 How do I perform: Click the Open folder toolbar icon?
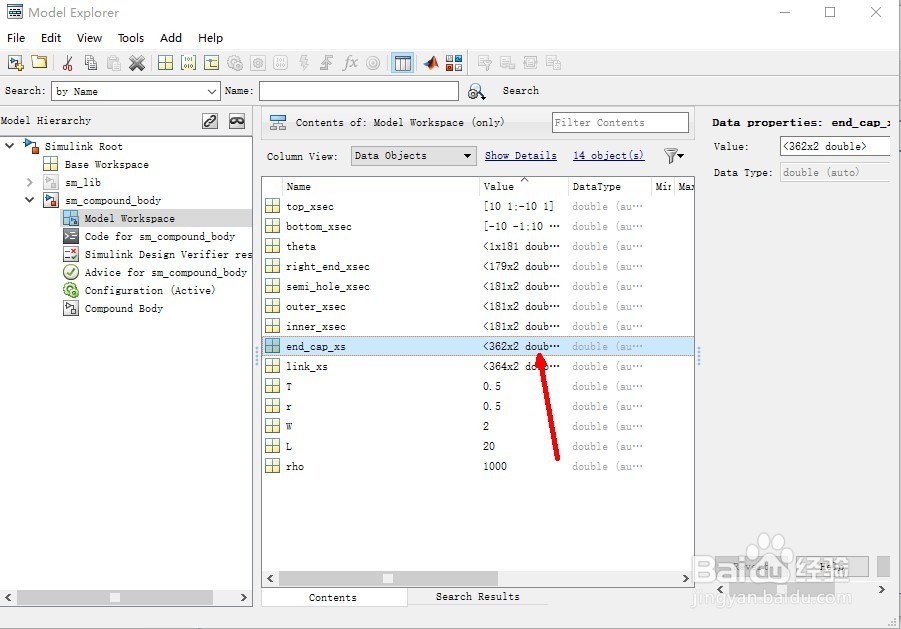38,62
